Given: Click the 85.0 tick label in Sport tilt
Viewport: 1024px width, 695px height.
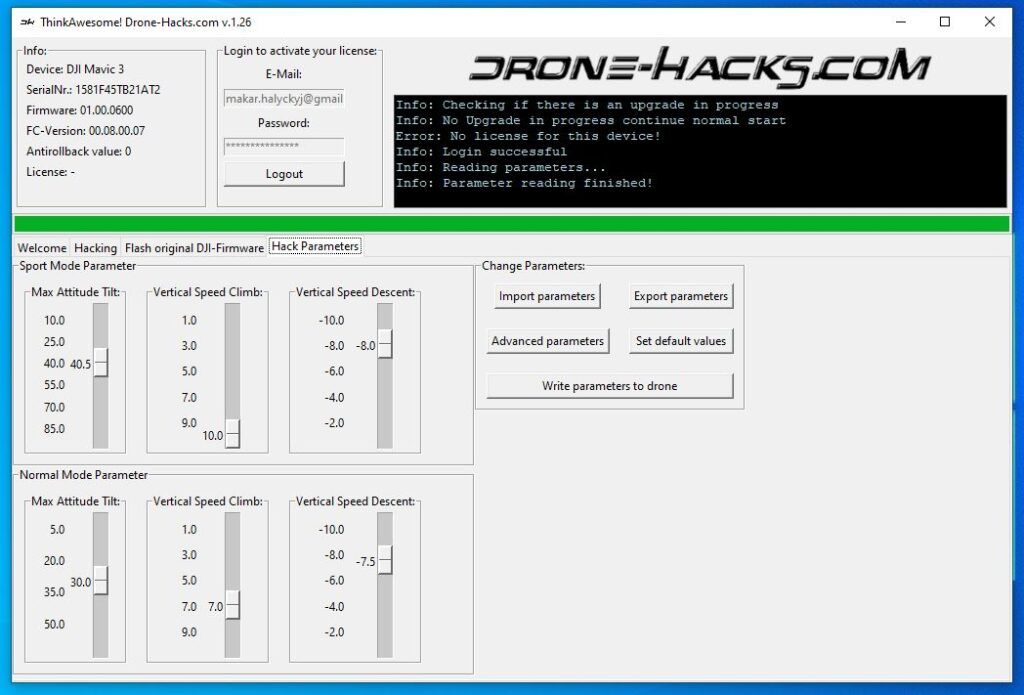Looking at the screenshot, I should [x=54, y=428].
